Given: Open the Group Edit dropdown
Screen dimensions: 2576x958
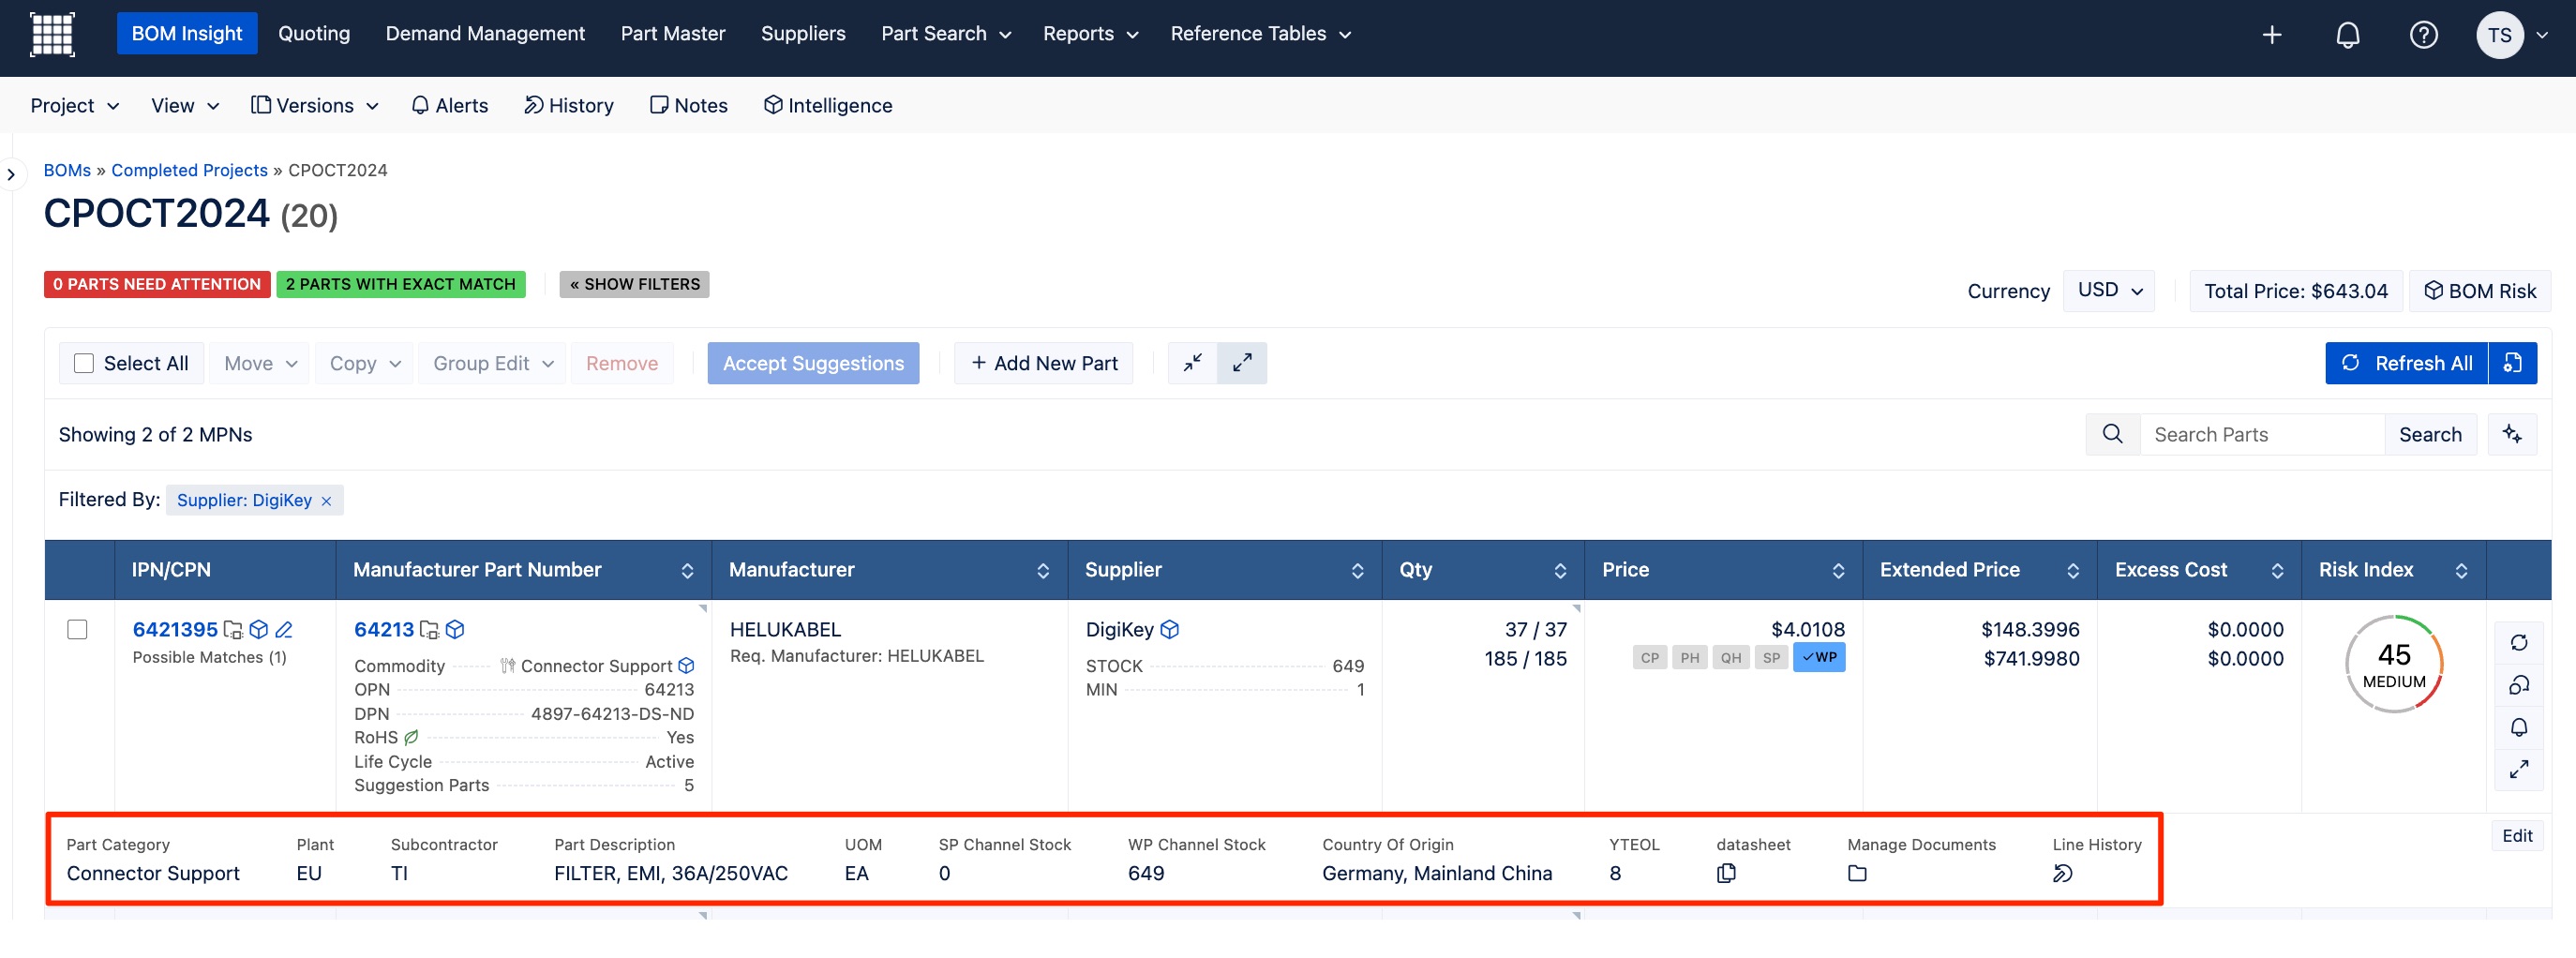Looking at the screenshot, I should click(492, 363).
